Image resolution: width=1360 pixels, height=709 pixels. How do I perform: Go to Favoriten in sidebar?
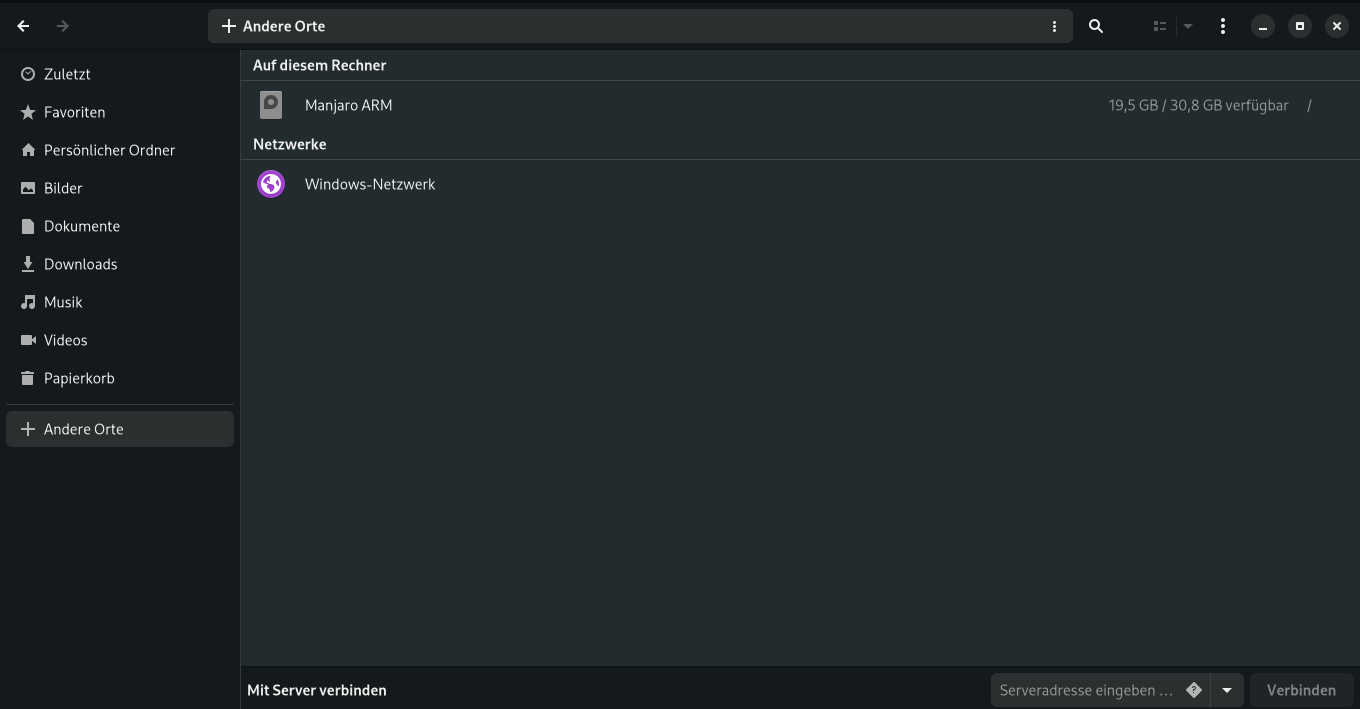pos(74,112)
